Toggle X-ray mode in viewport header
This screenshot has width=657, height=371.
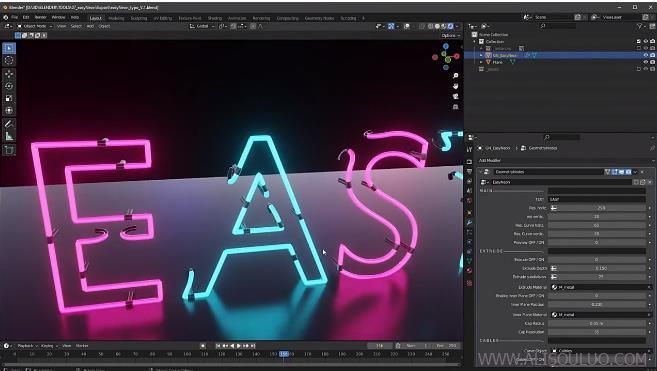point(422,26)
